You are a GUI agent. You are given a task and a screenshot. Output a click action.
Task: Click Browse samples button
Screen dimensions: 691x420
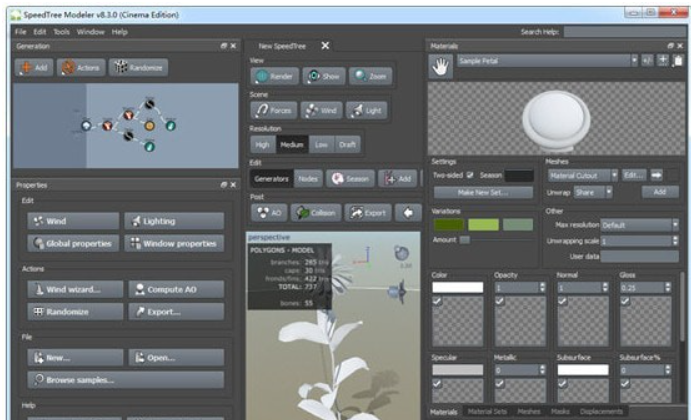coord(126,379)
